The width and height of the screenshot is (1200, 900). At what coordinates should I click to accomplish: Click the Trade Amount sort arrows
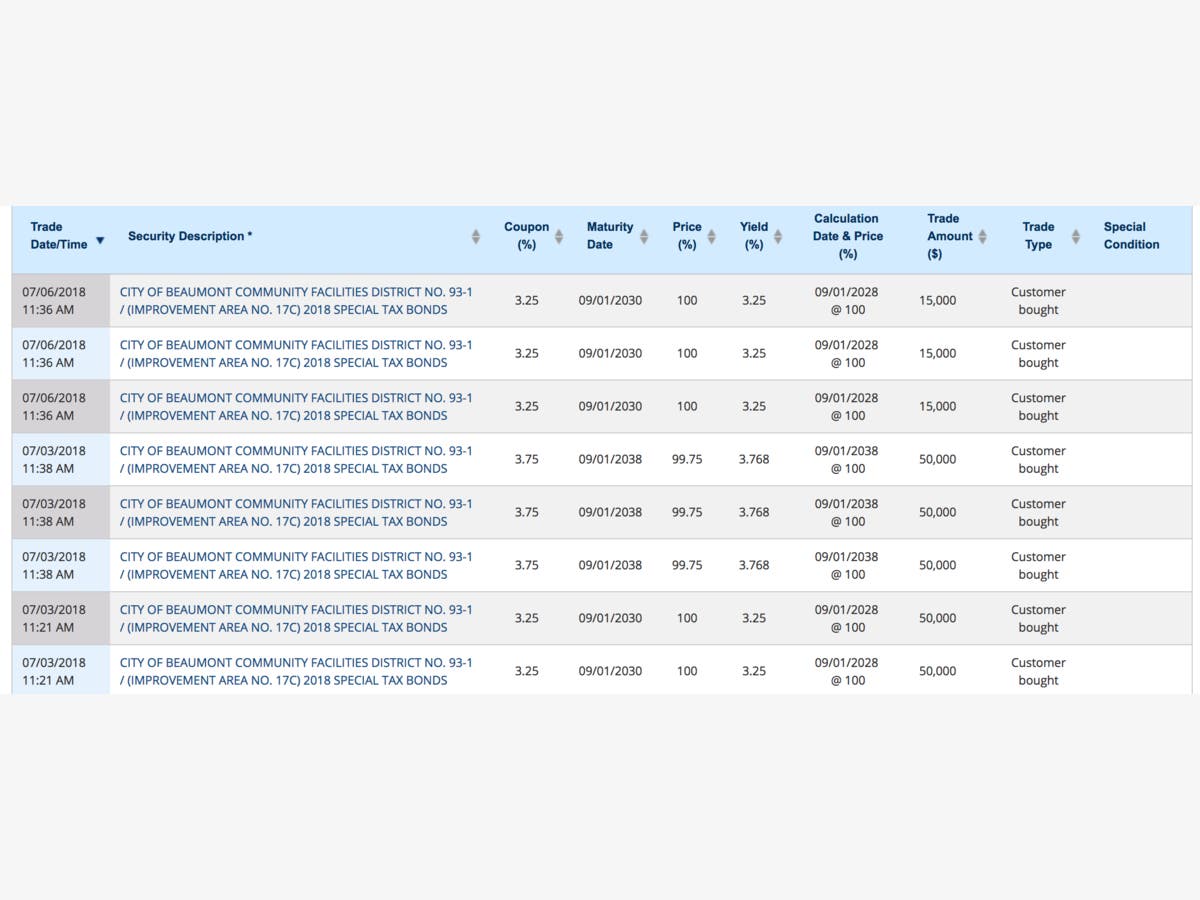point(982,237)
